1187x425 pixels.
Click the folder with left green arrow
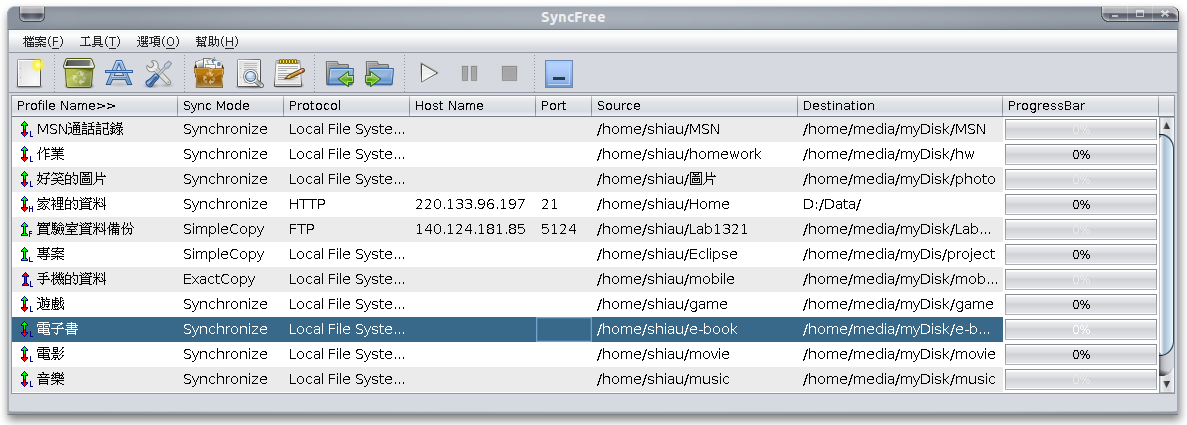point(340,73)
